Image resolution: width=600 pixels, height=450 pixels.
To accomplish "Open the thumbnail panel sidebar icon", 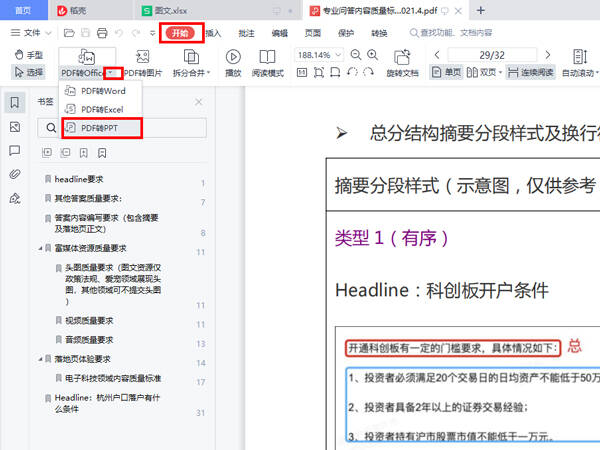I will (x=15, y=127).
